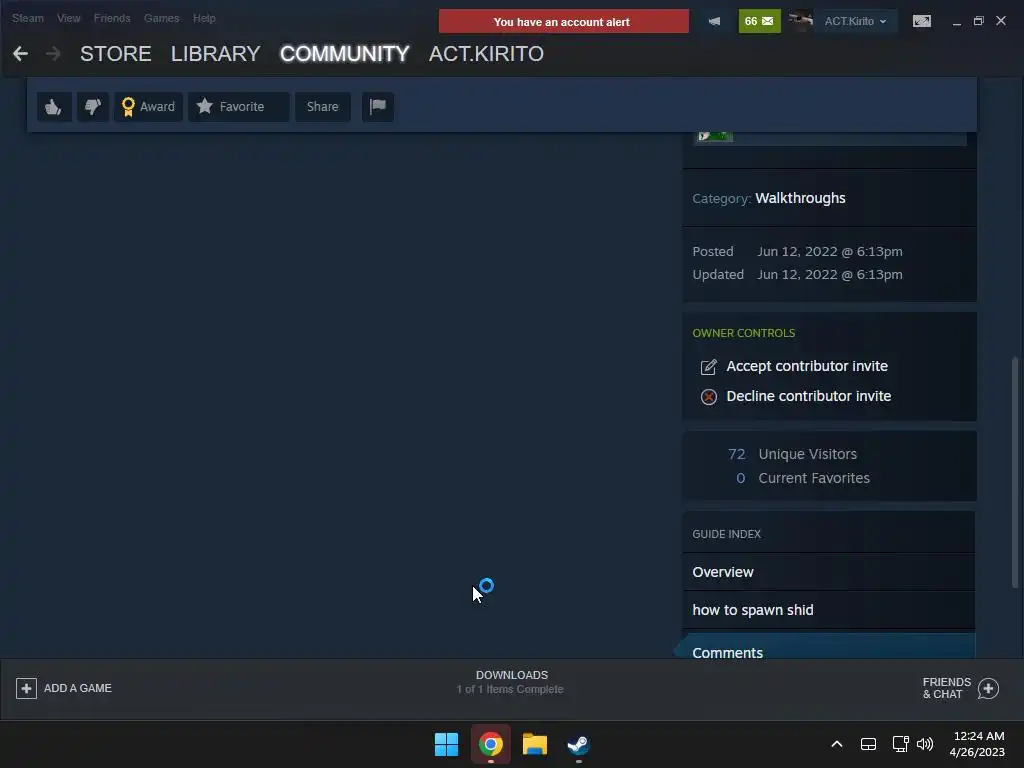
Task: Click the page vertical scrollbar
Action: (x=1014, y=472)
